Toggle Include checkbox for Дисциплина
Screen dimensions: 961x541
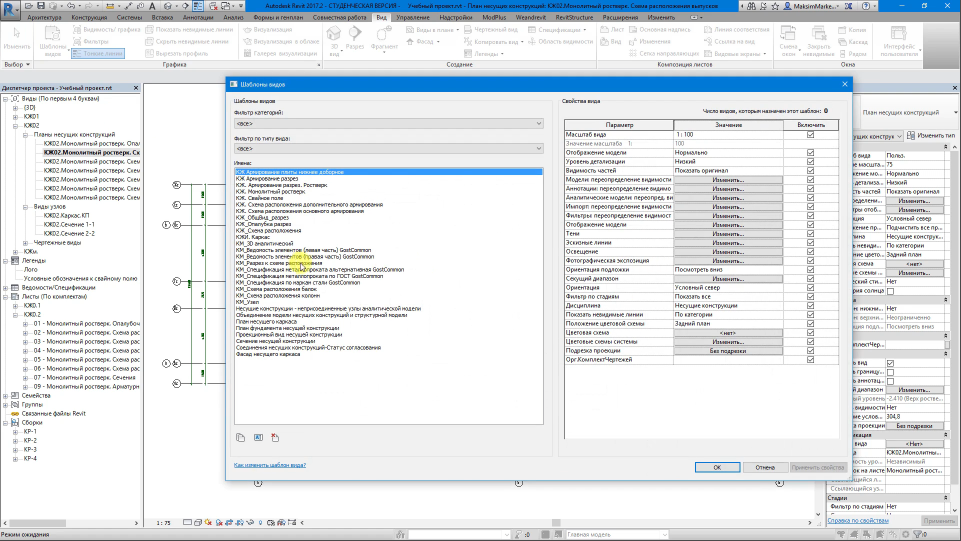click(x=810, y=305)
